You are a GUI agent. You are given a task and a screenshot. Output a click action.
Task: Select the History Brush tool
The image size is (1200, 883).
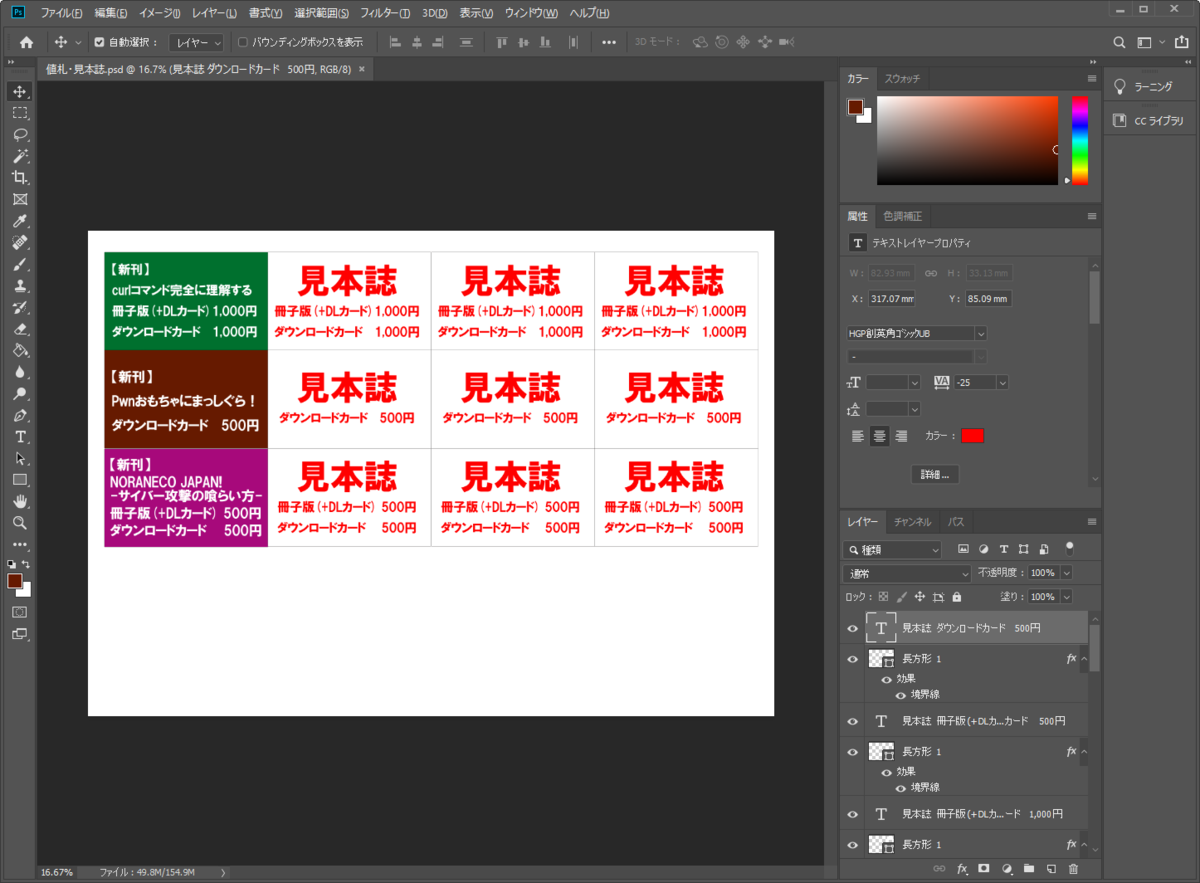pyautogui.click(x=20, y=307)
